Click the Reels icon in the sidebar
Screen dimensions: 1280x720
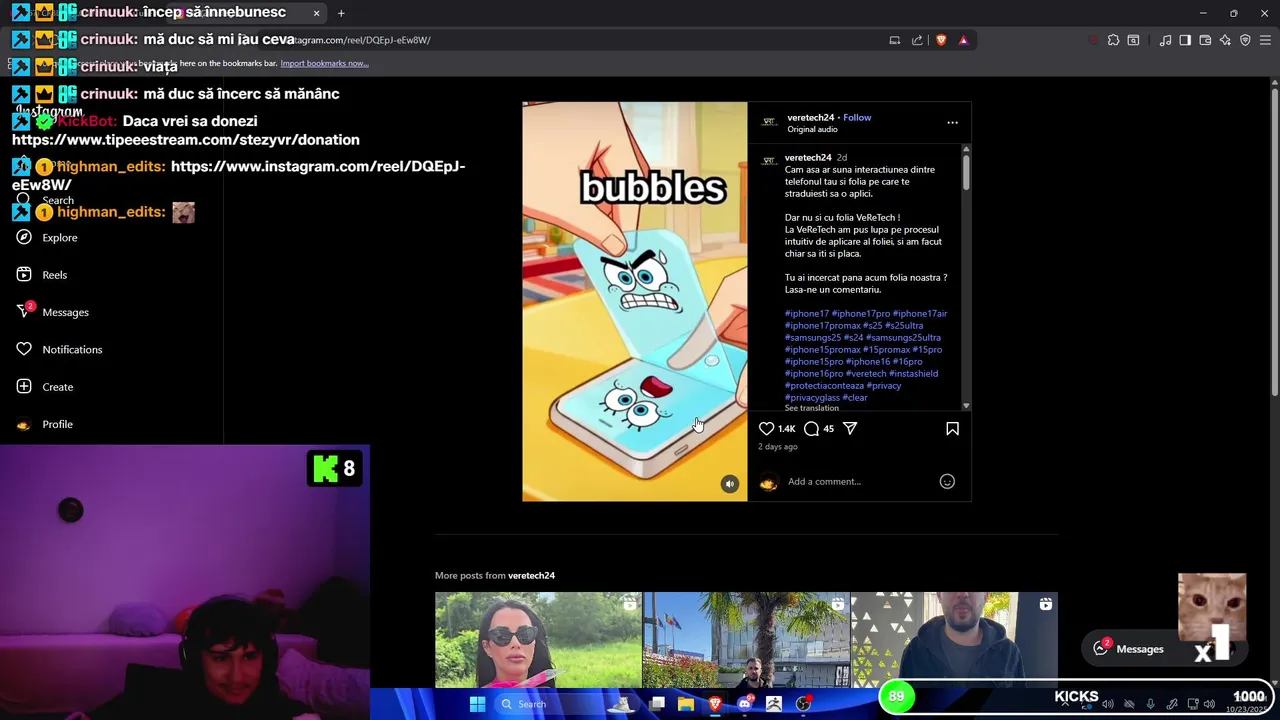[24, 275]
